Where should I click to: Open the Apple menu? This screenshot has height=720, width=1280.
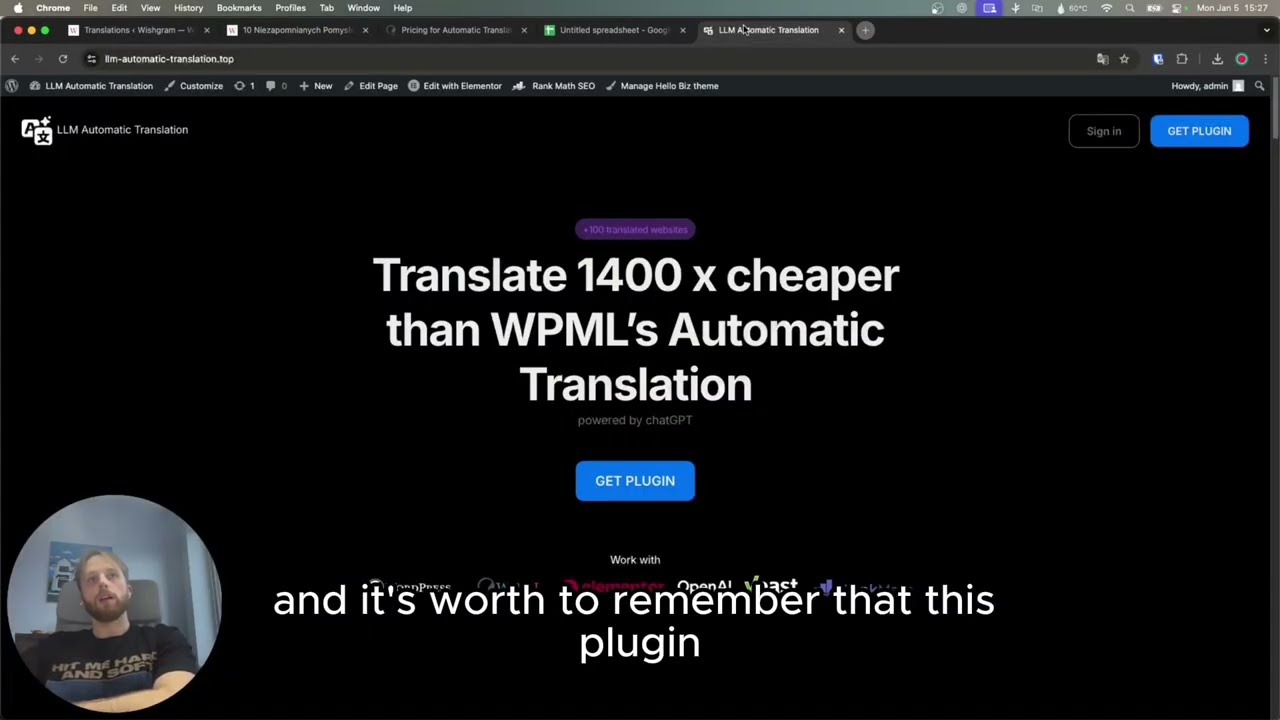(x=18, y=8)
